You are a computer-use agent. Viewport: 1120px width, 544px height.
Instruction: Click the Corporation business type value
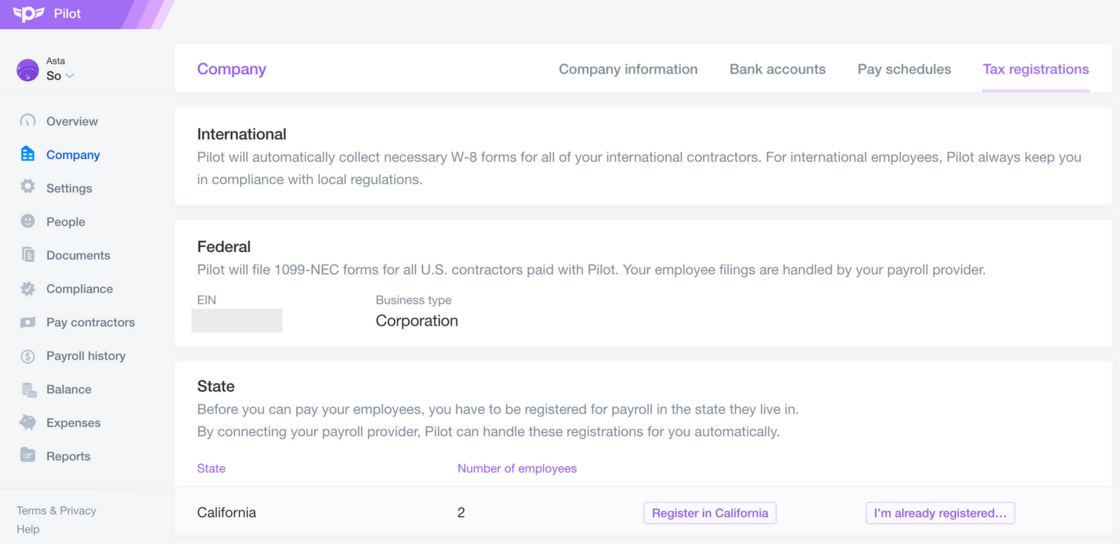pyautogui.click(x=417, y=321)
